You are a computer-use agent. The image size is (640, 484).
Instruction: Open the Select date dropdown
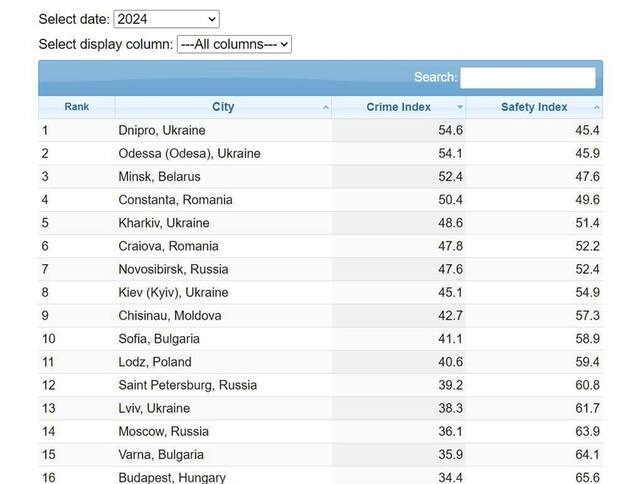coord(166,19)
